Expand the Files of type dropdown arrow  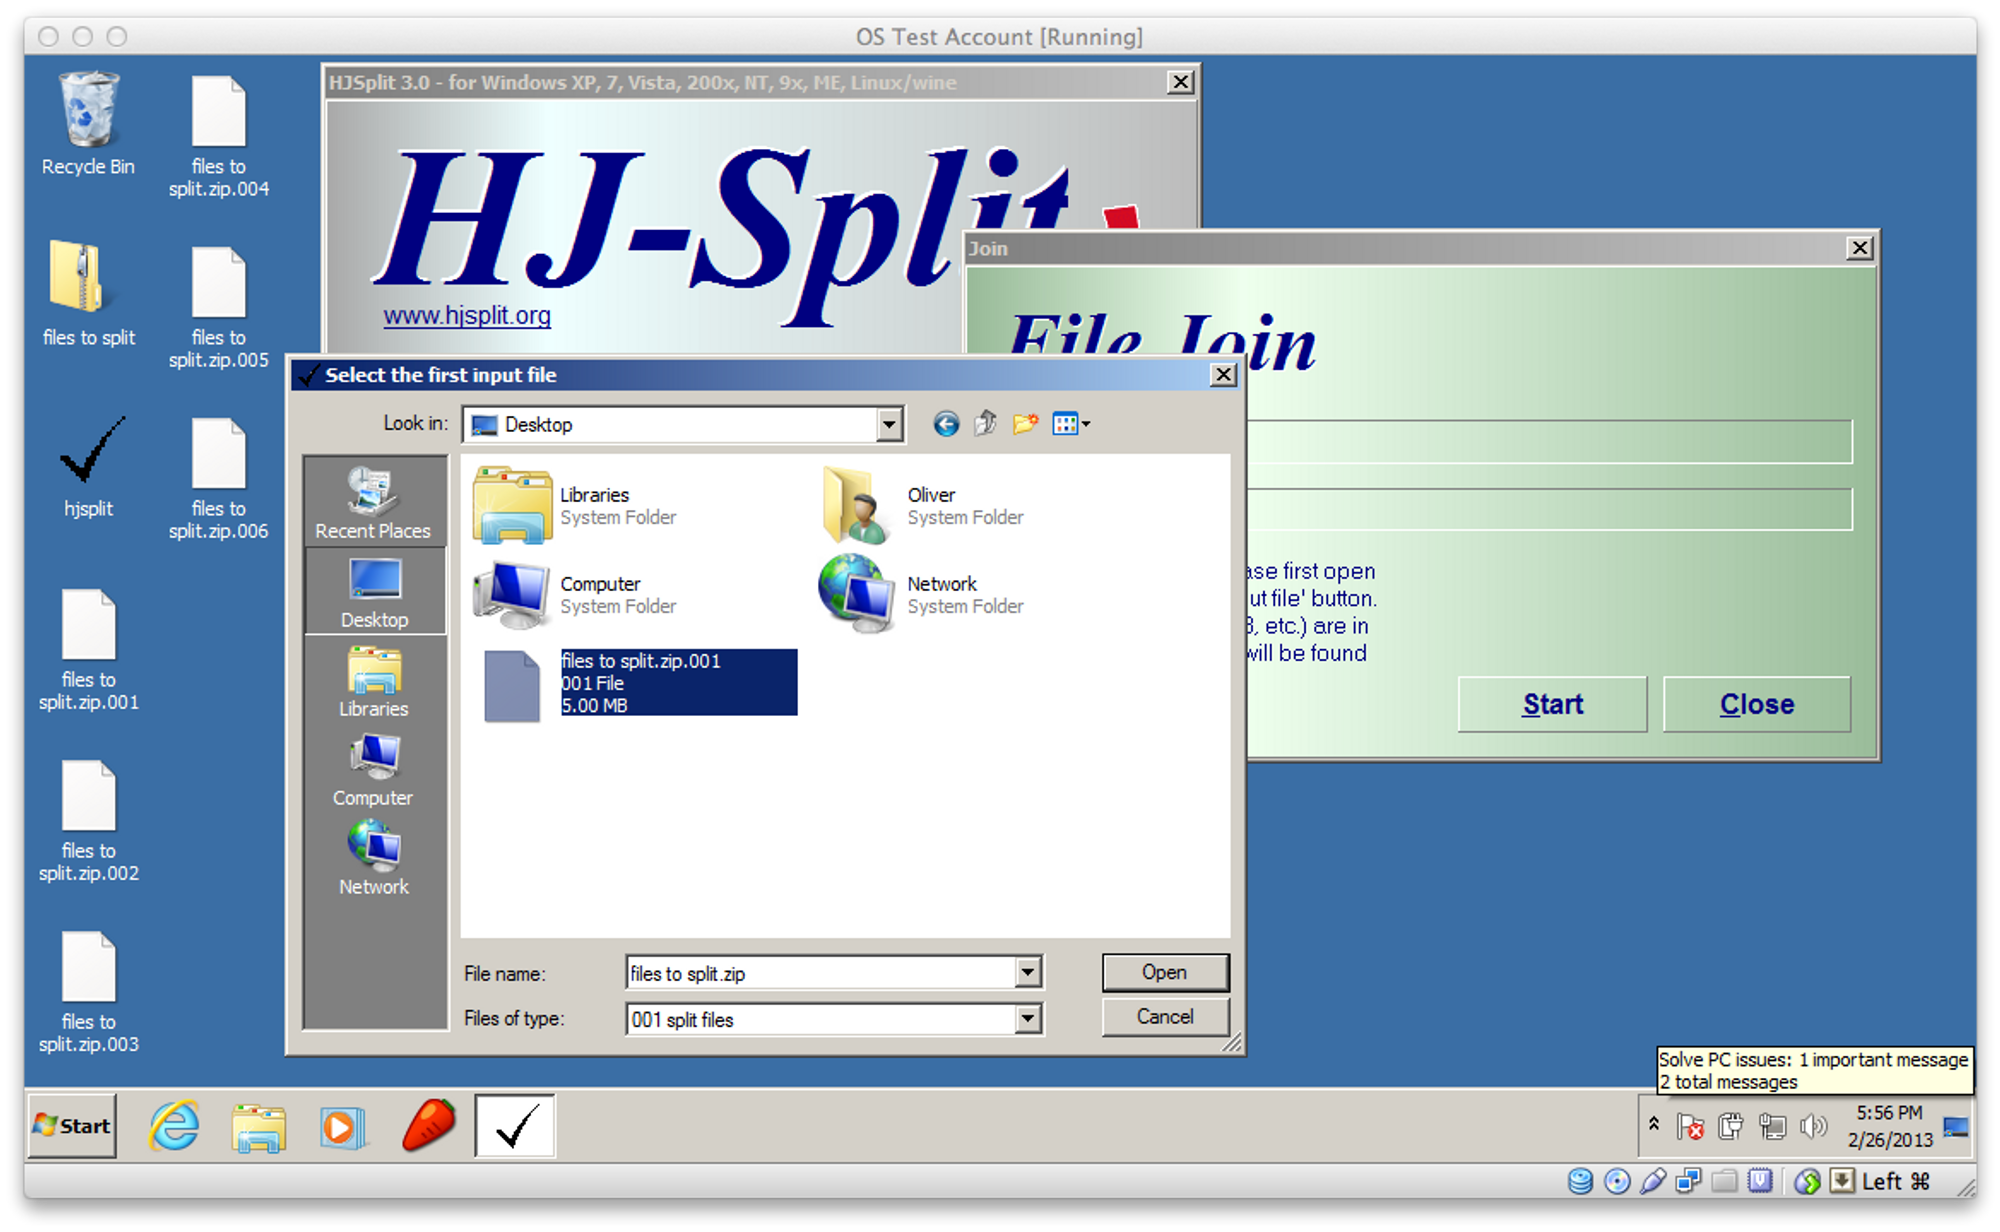coord(1027,1019)
